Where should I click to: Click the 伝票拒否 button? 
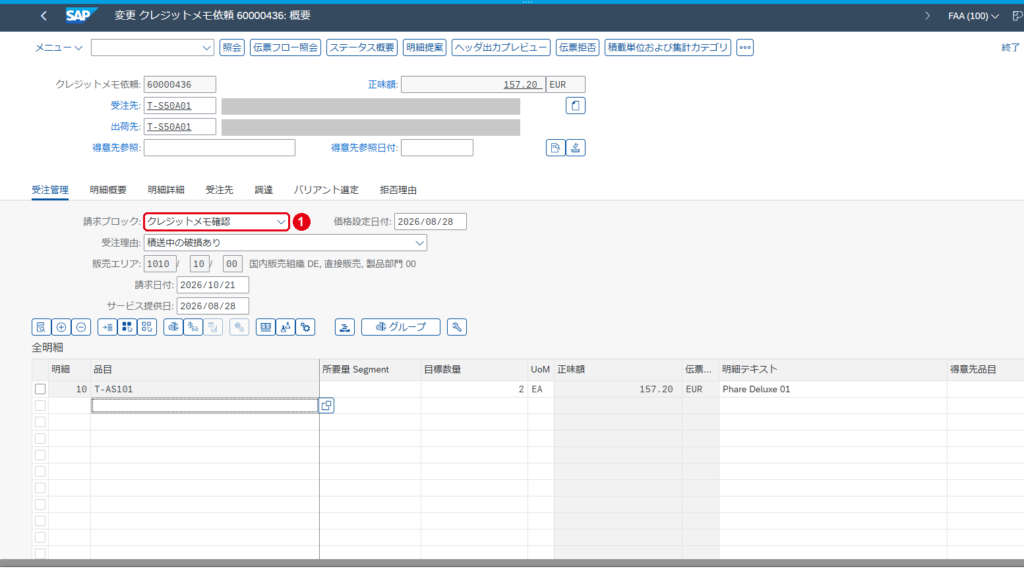[577, 48]
